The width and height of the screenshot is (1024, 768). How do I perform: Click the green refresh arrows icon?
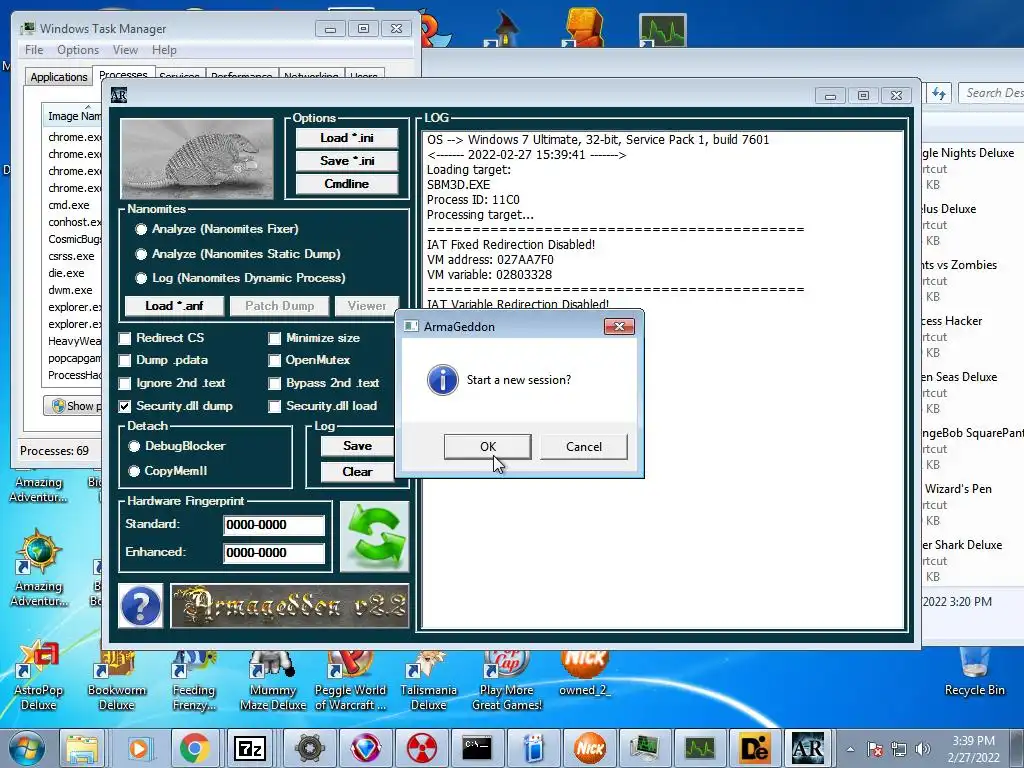[374, 537]
